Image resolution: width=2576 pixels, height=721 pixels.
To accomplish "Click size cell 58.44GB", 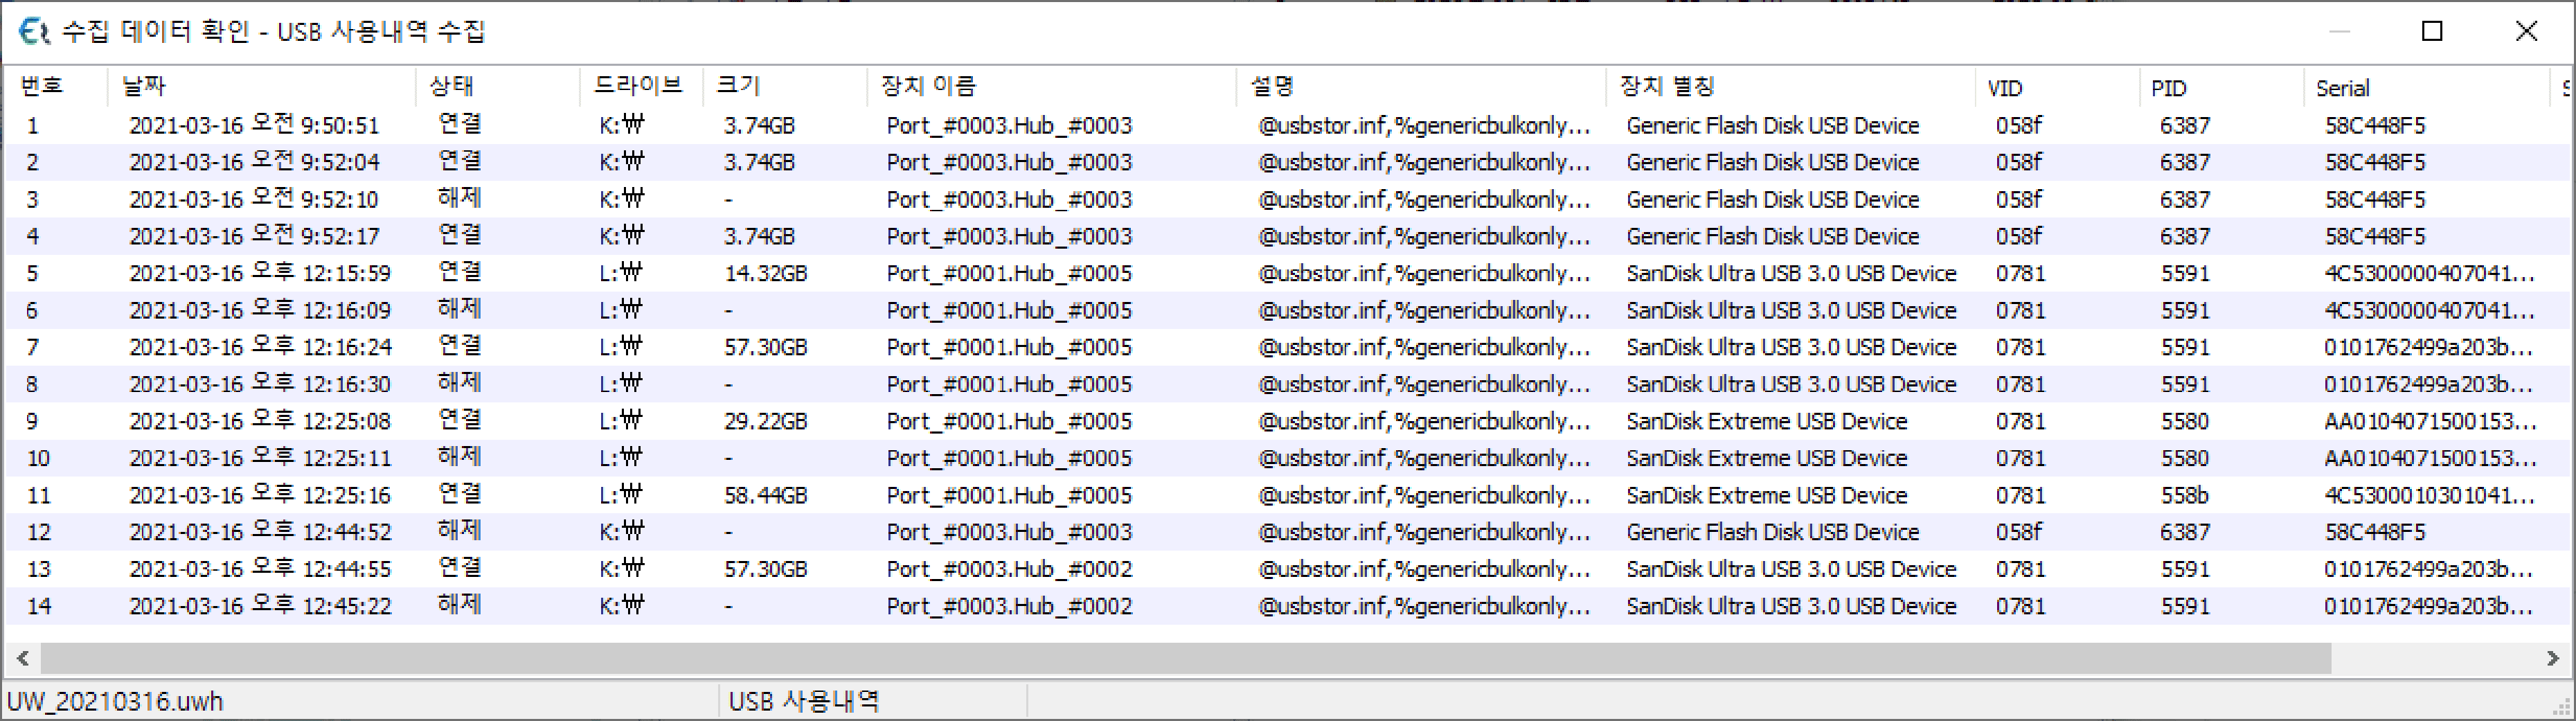I will click(765, 495).
